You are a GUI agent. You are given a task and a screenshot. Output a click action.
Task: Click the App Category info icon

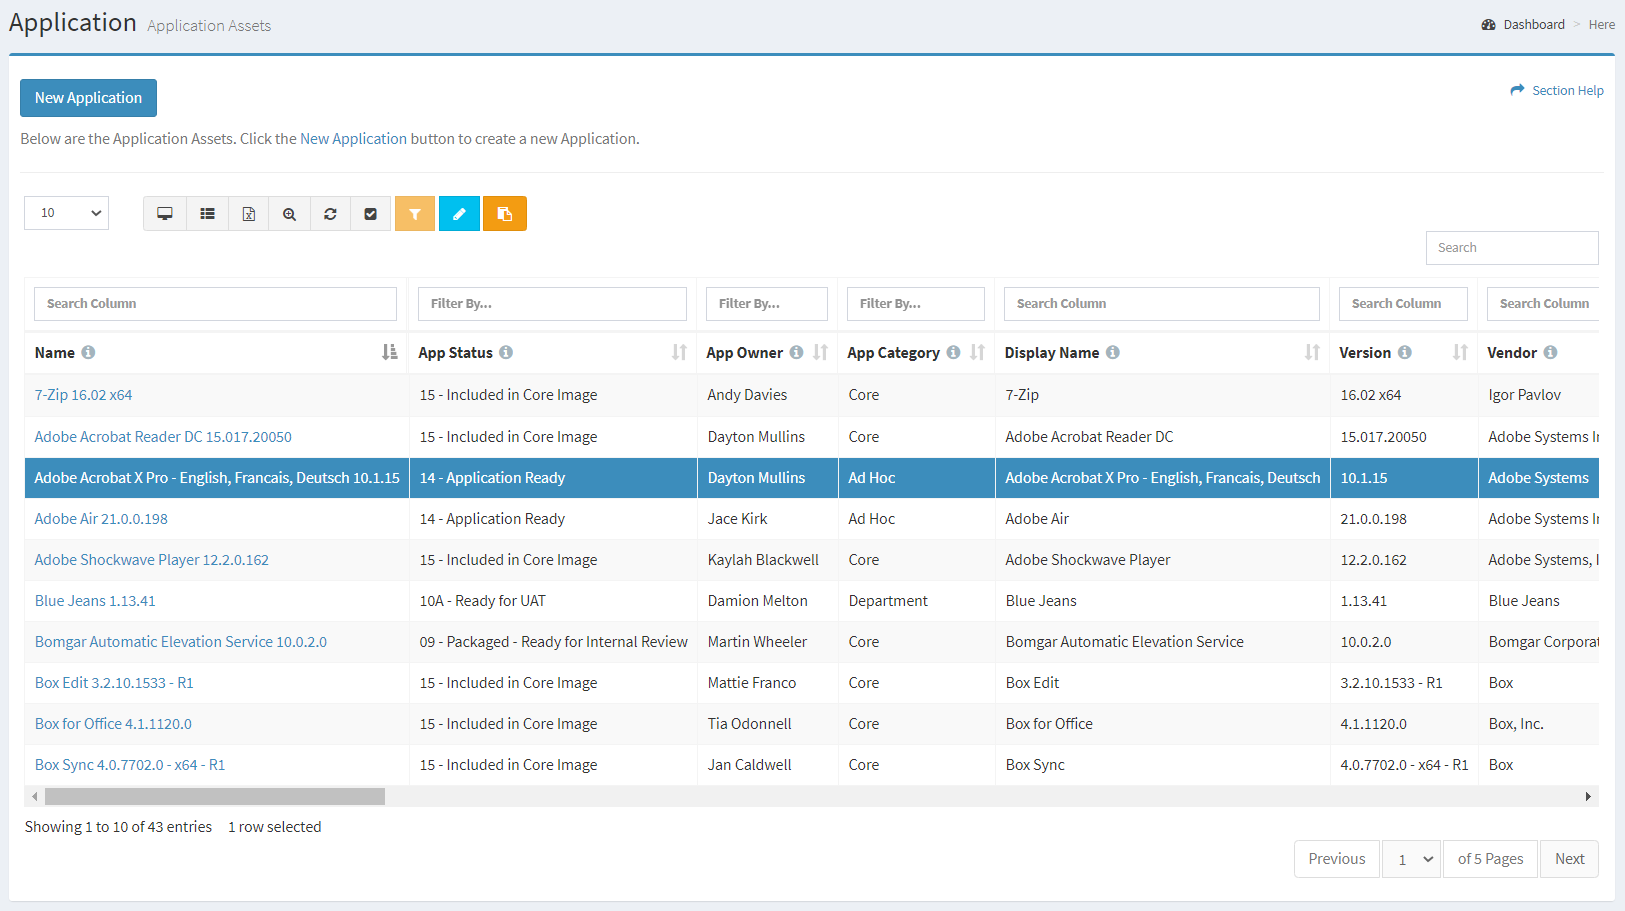953,352
